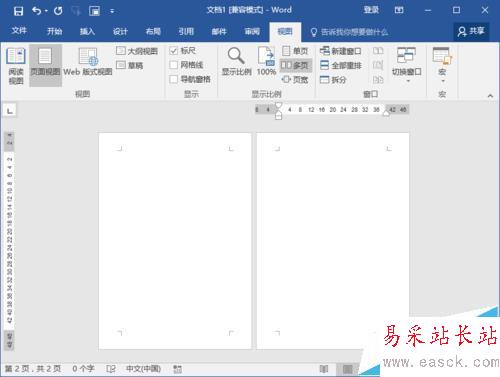Select Print Layout button in status bar
The image size is (500, 377).
coord(347,369)
